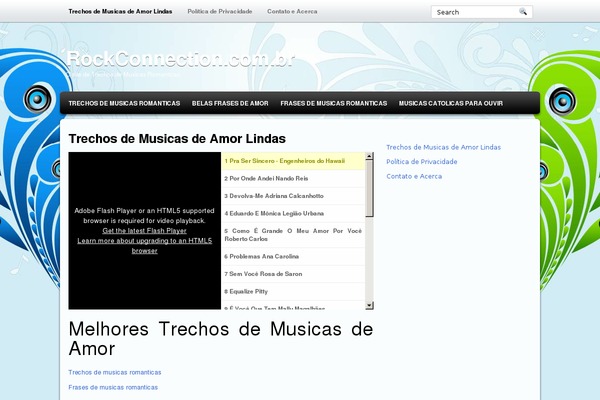Open Trechos de Musicas Romanticas menu item

(x=124, y=103)
